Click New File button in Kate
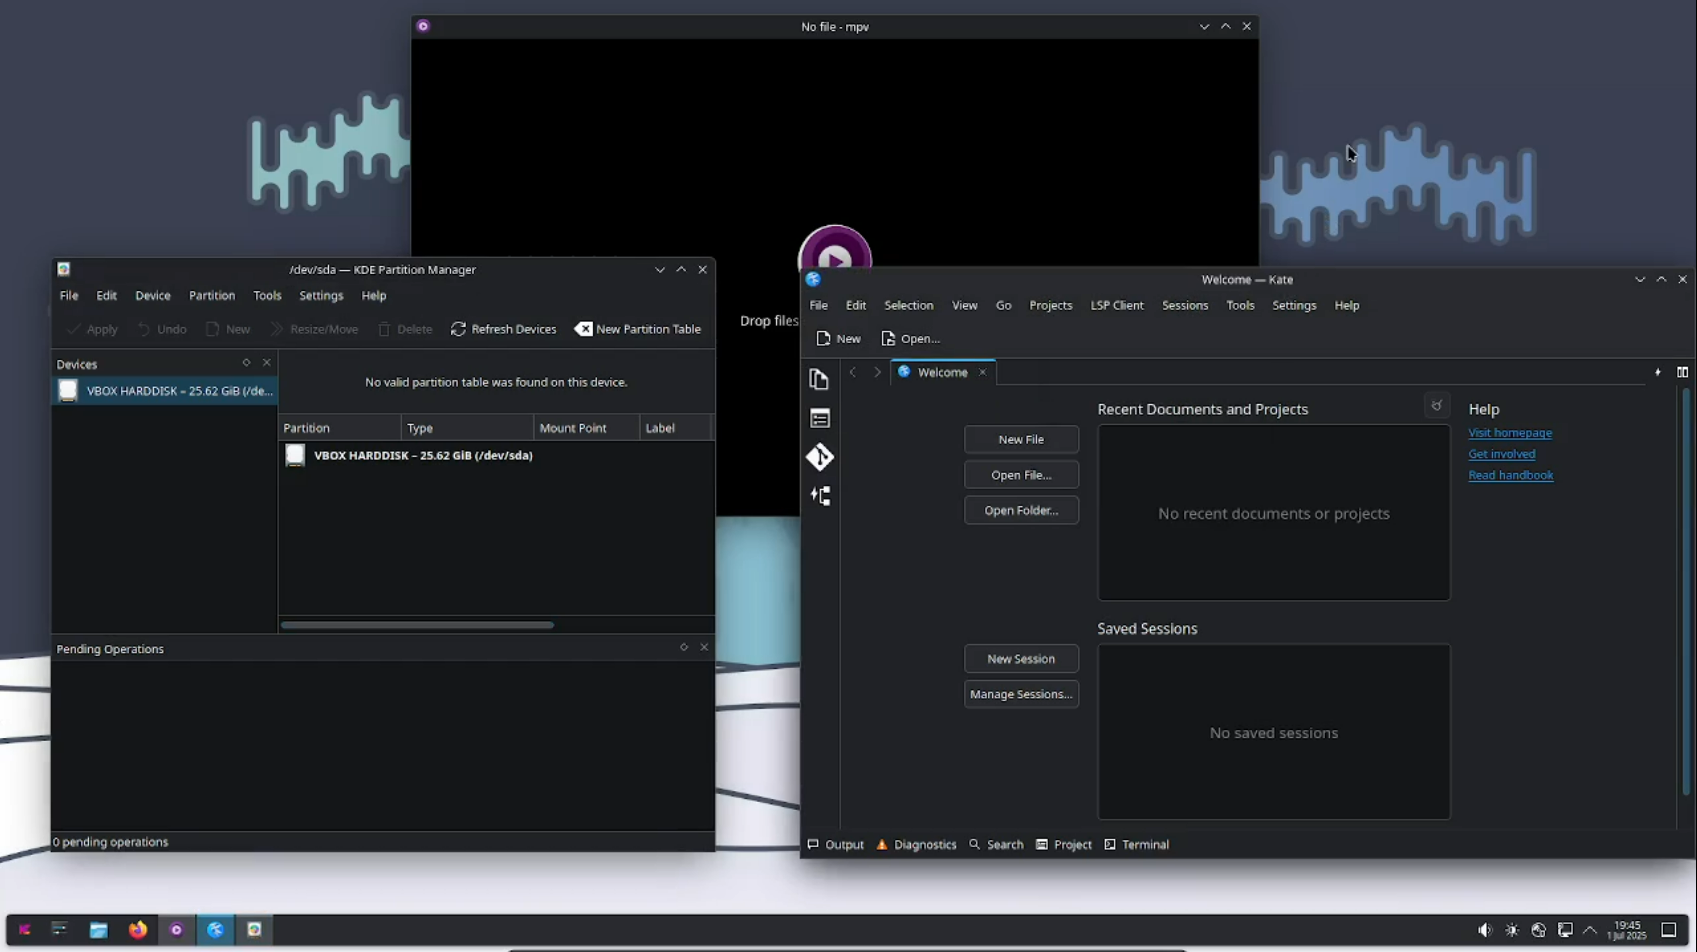This screenshot has width=1697, height=952. pos(1021,440)
